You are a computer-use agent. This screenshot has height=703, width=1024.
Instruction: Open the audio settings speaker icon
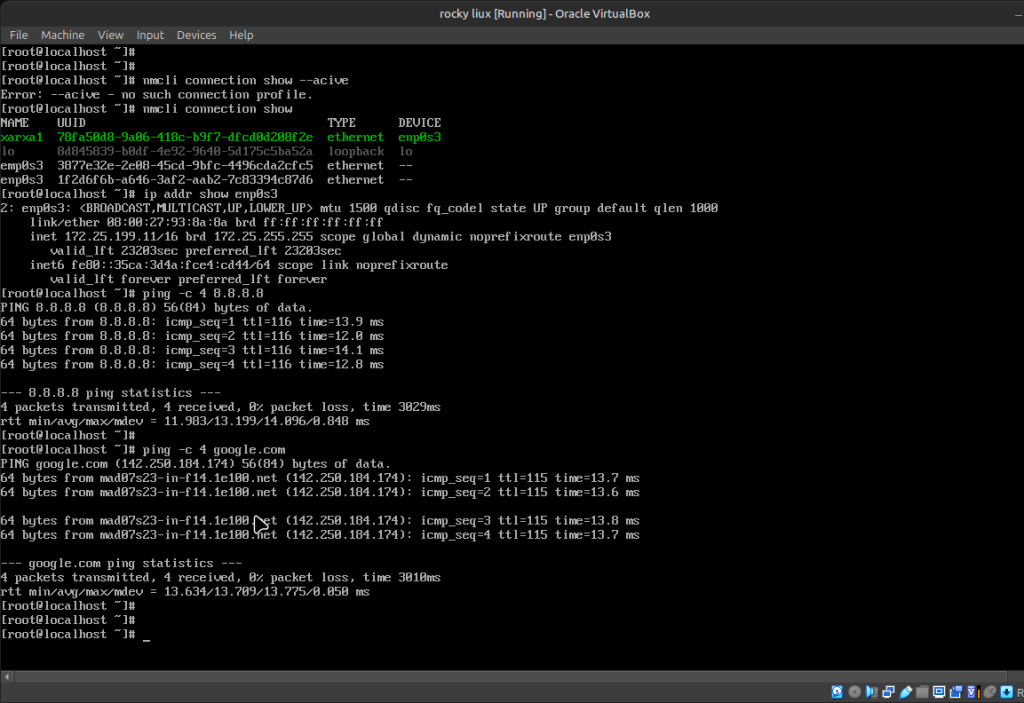coord(871,692)
